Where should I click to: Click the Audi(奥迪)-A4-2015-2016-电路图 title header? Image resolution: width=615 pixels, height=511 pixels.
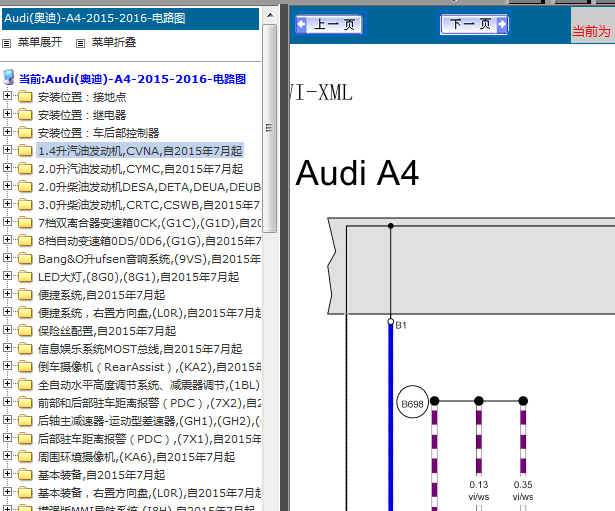130,18
